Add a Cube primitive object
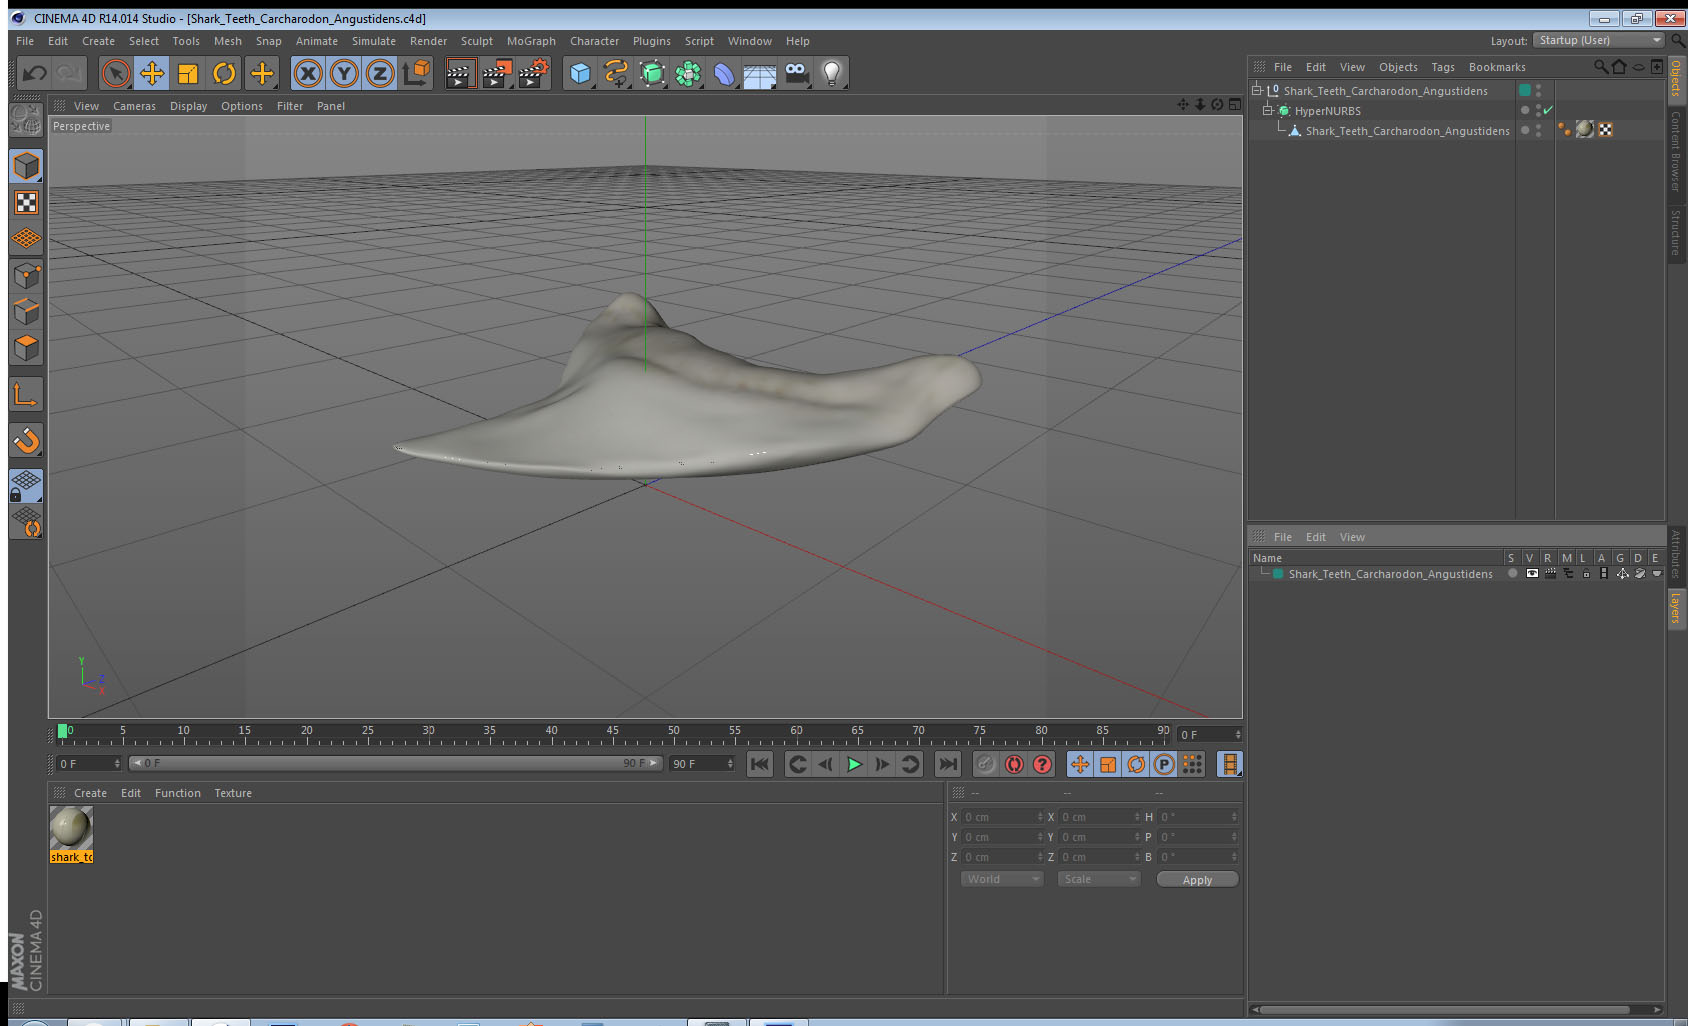 580,73
